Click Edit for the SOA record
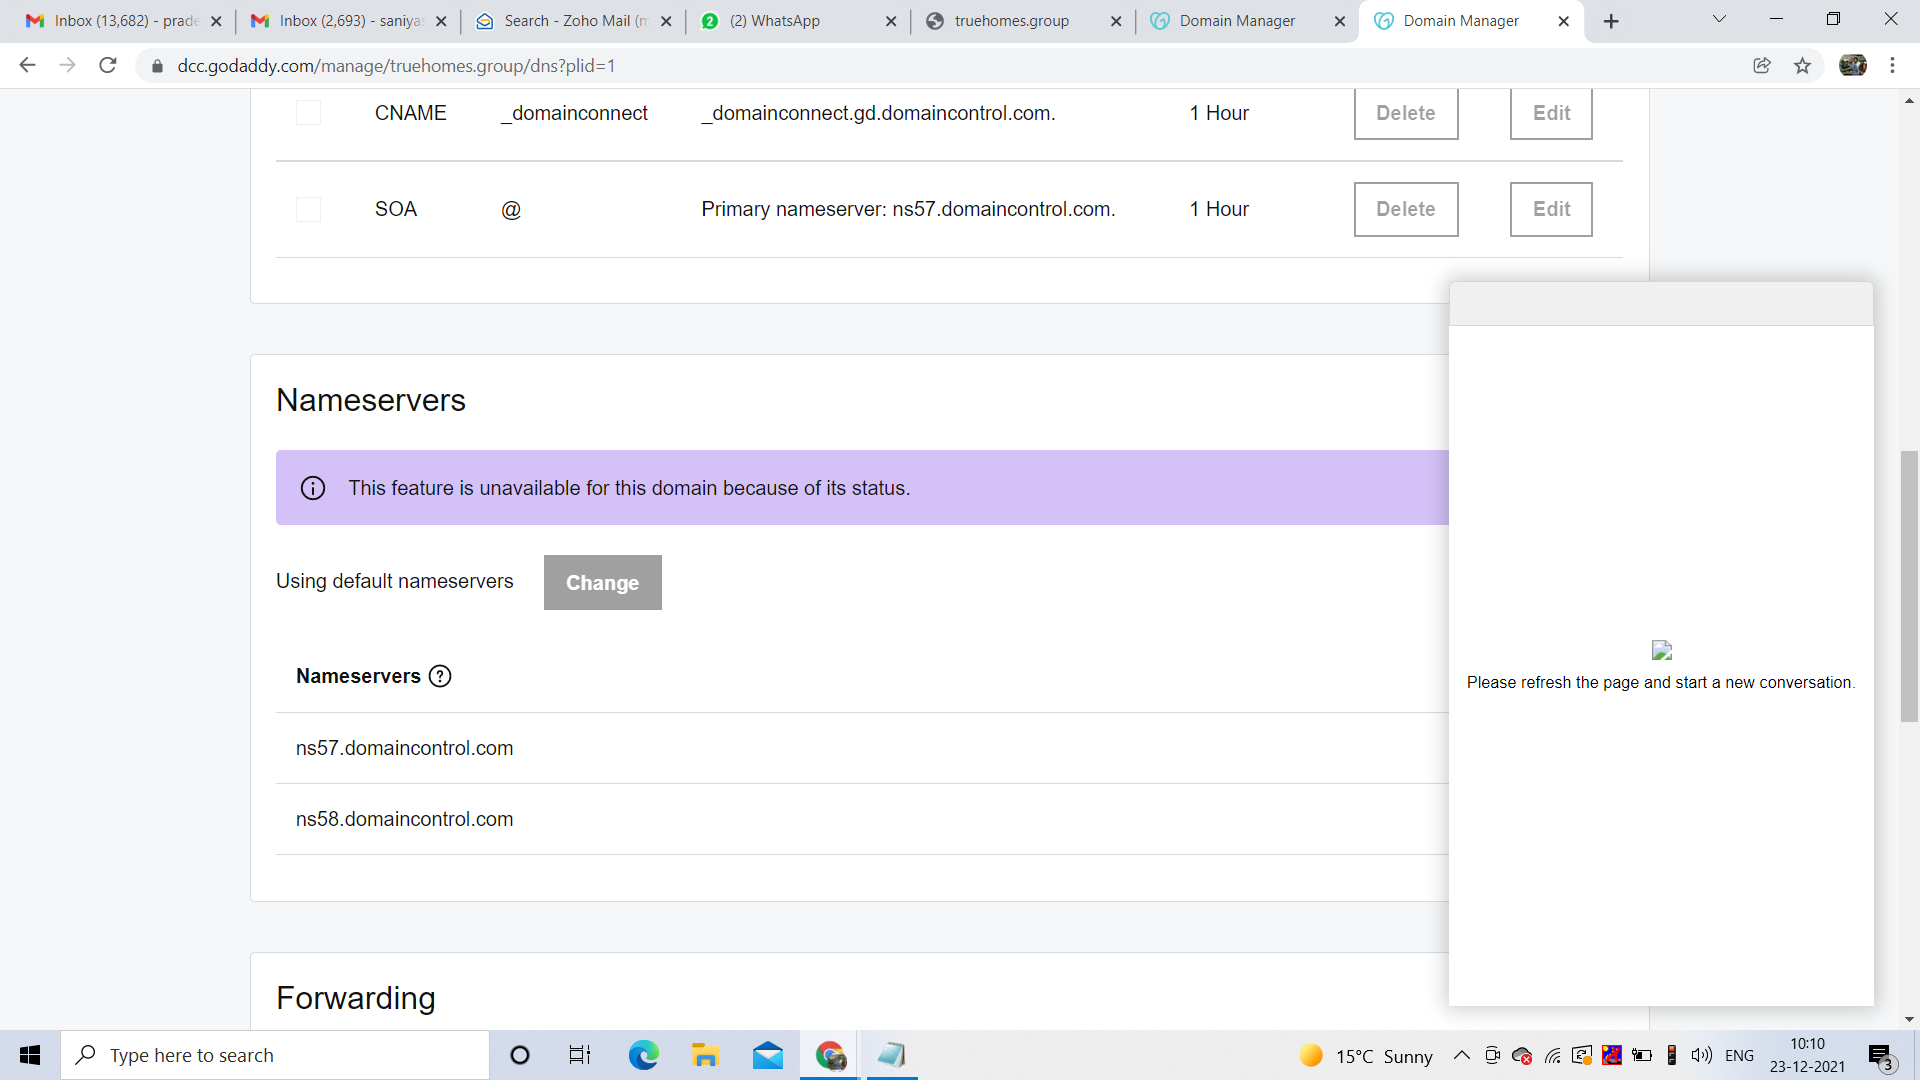The height and width of the screenshot is (1080, 1920). point(1550,209)
